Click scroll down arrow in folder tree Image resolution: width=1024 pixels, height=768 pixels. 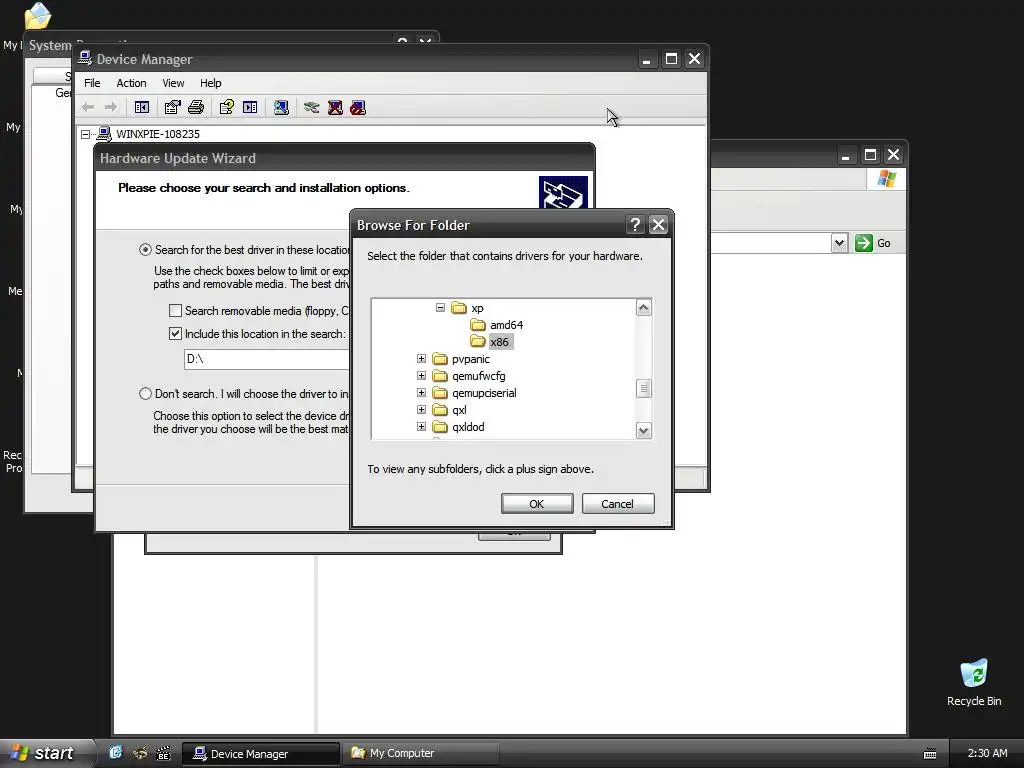643,430
